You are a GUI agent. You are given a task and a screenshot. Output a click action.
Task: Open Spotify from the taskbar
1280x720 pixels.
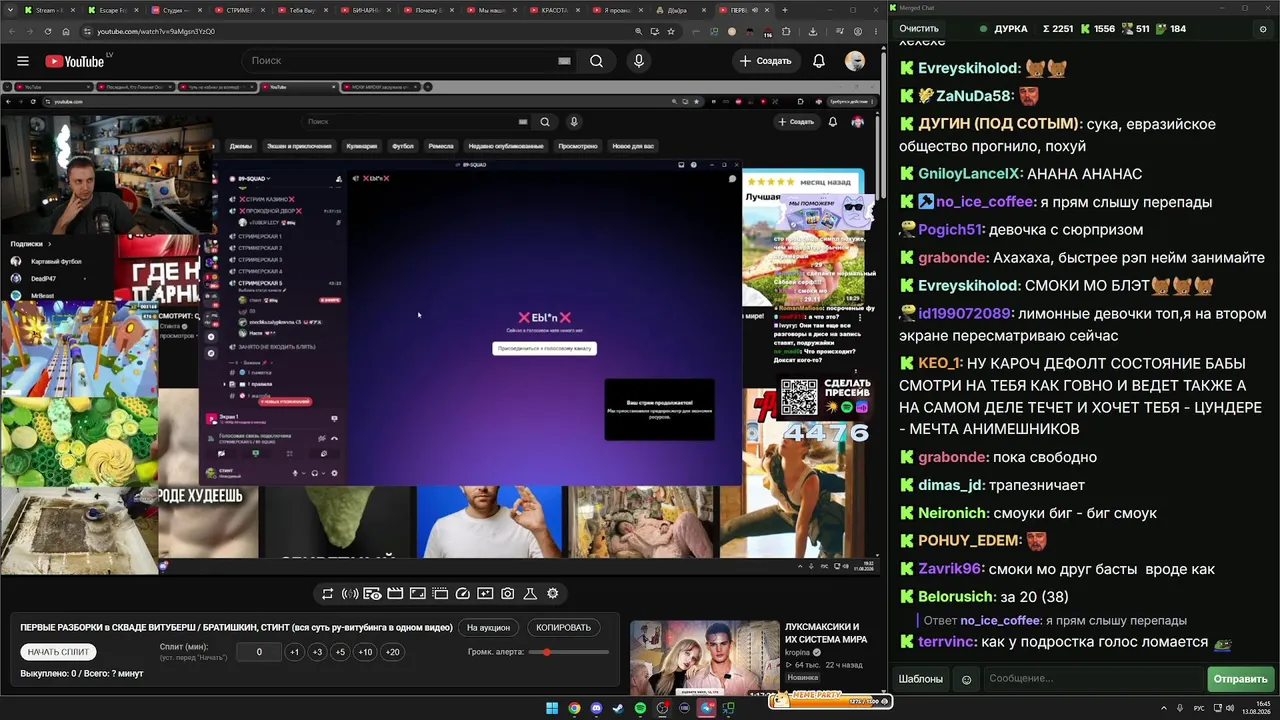(x=641, y=708)
